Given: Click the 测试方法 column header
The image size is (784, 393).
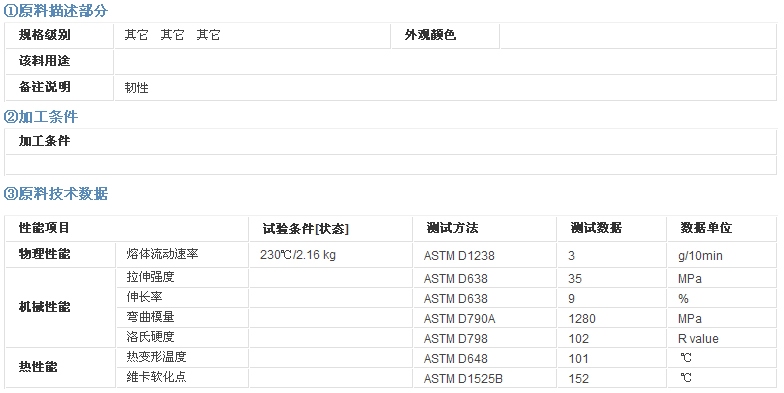Looking at the screenshot, I should (x=452, y=228).
